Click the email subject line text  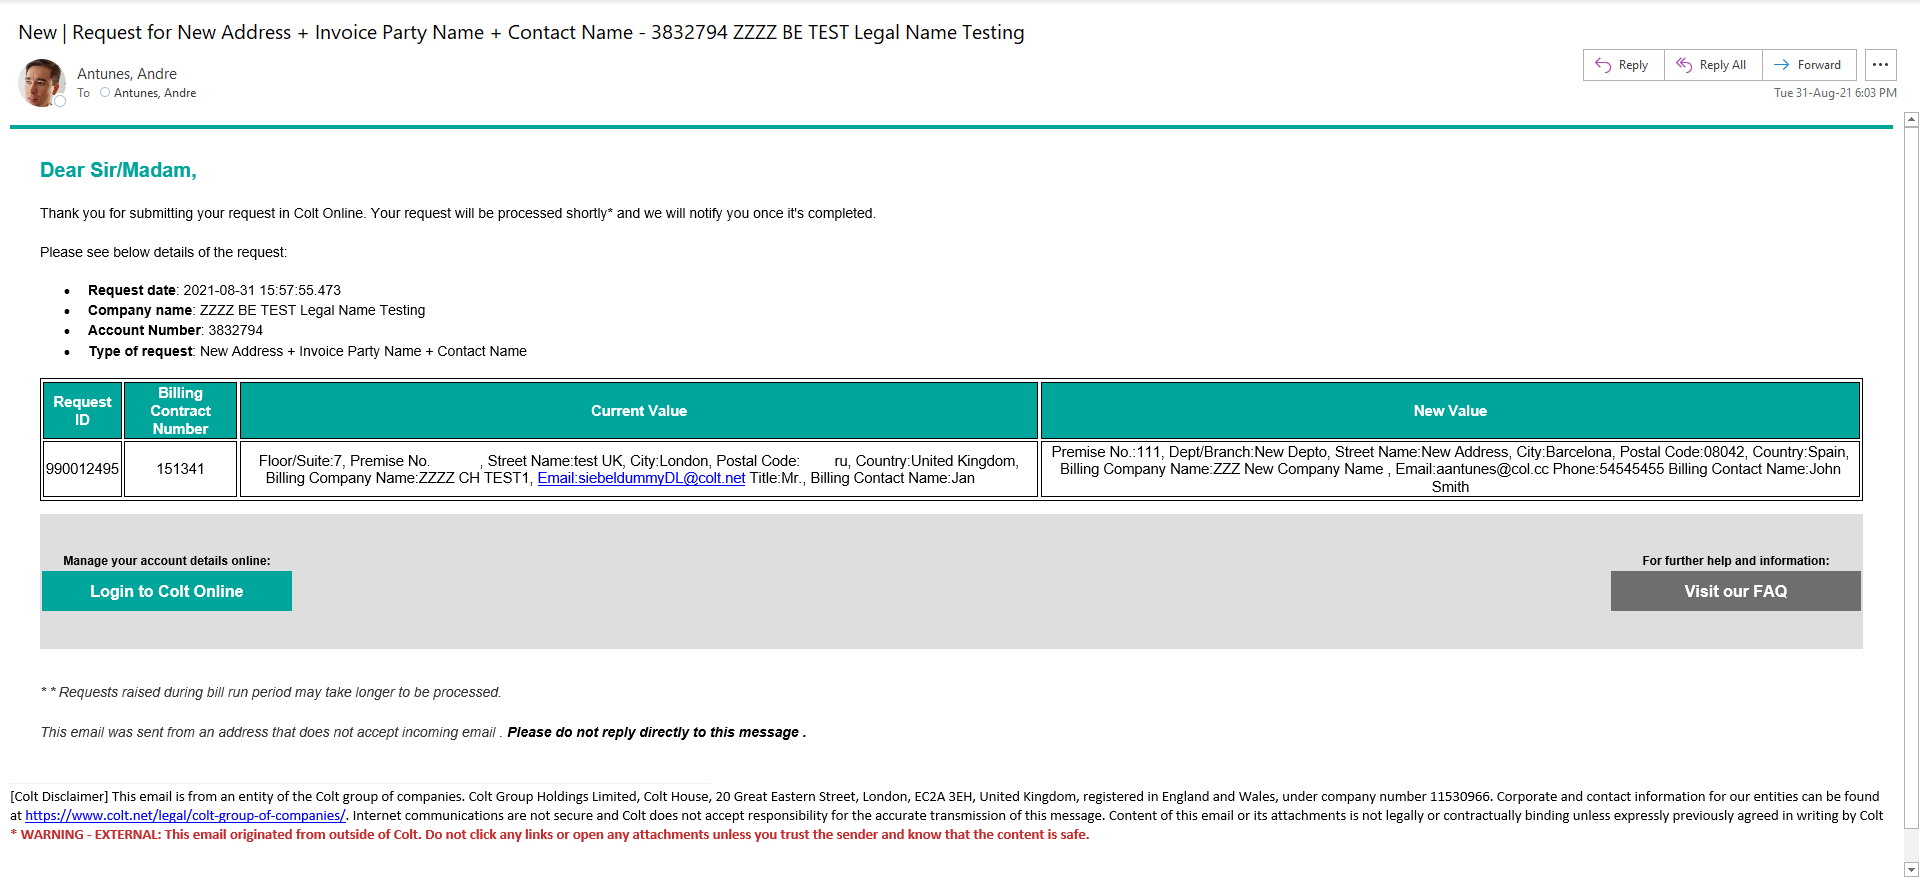click(x=521, y=33)
